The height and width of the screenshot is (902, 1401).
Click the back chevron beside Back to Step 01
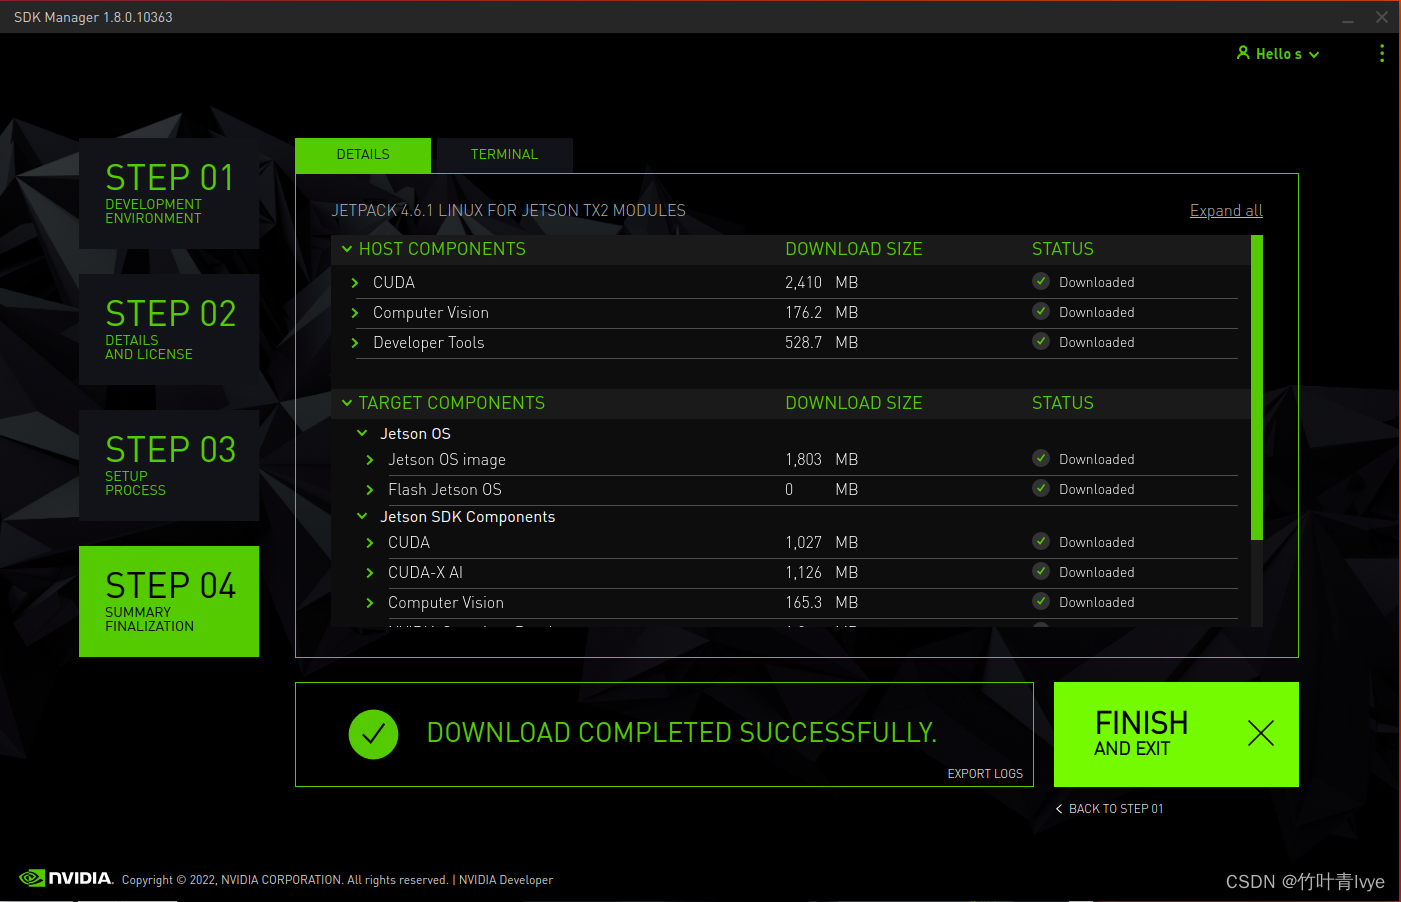pyautogui.click(x=1058, y=808)
